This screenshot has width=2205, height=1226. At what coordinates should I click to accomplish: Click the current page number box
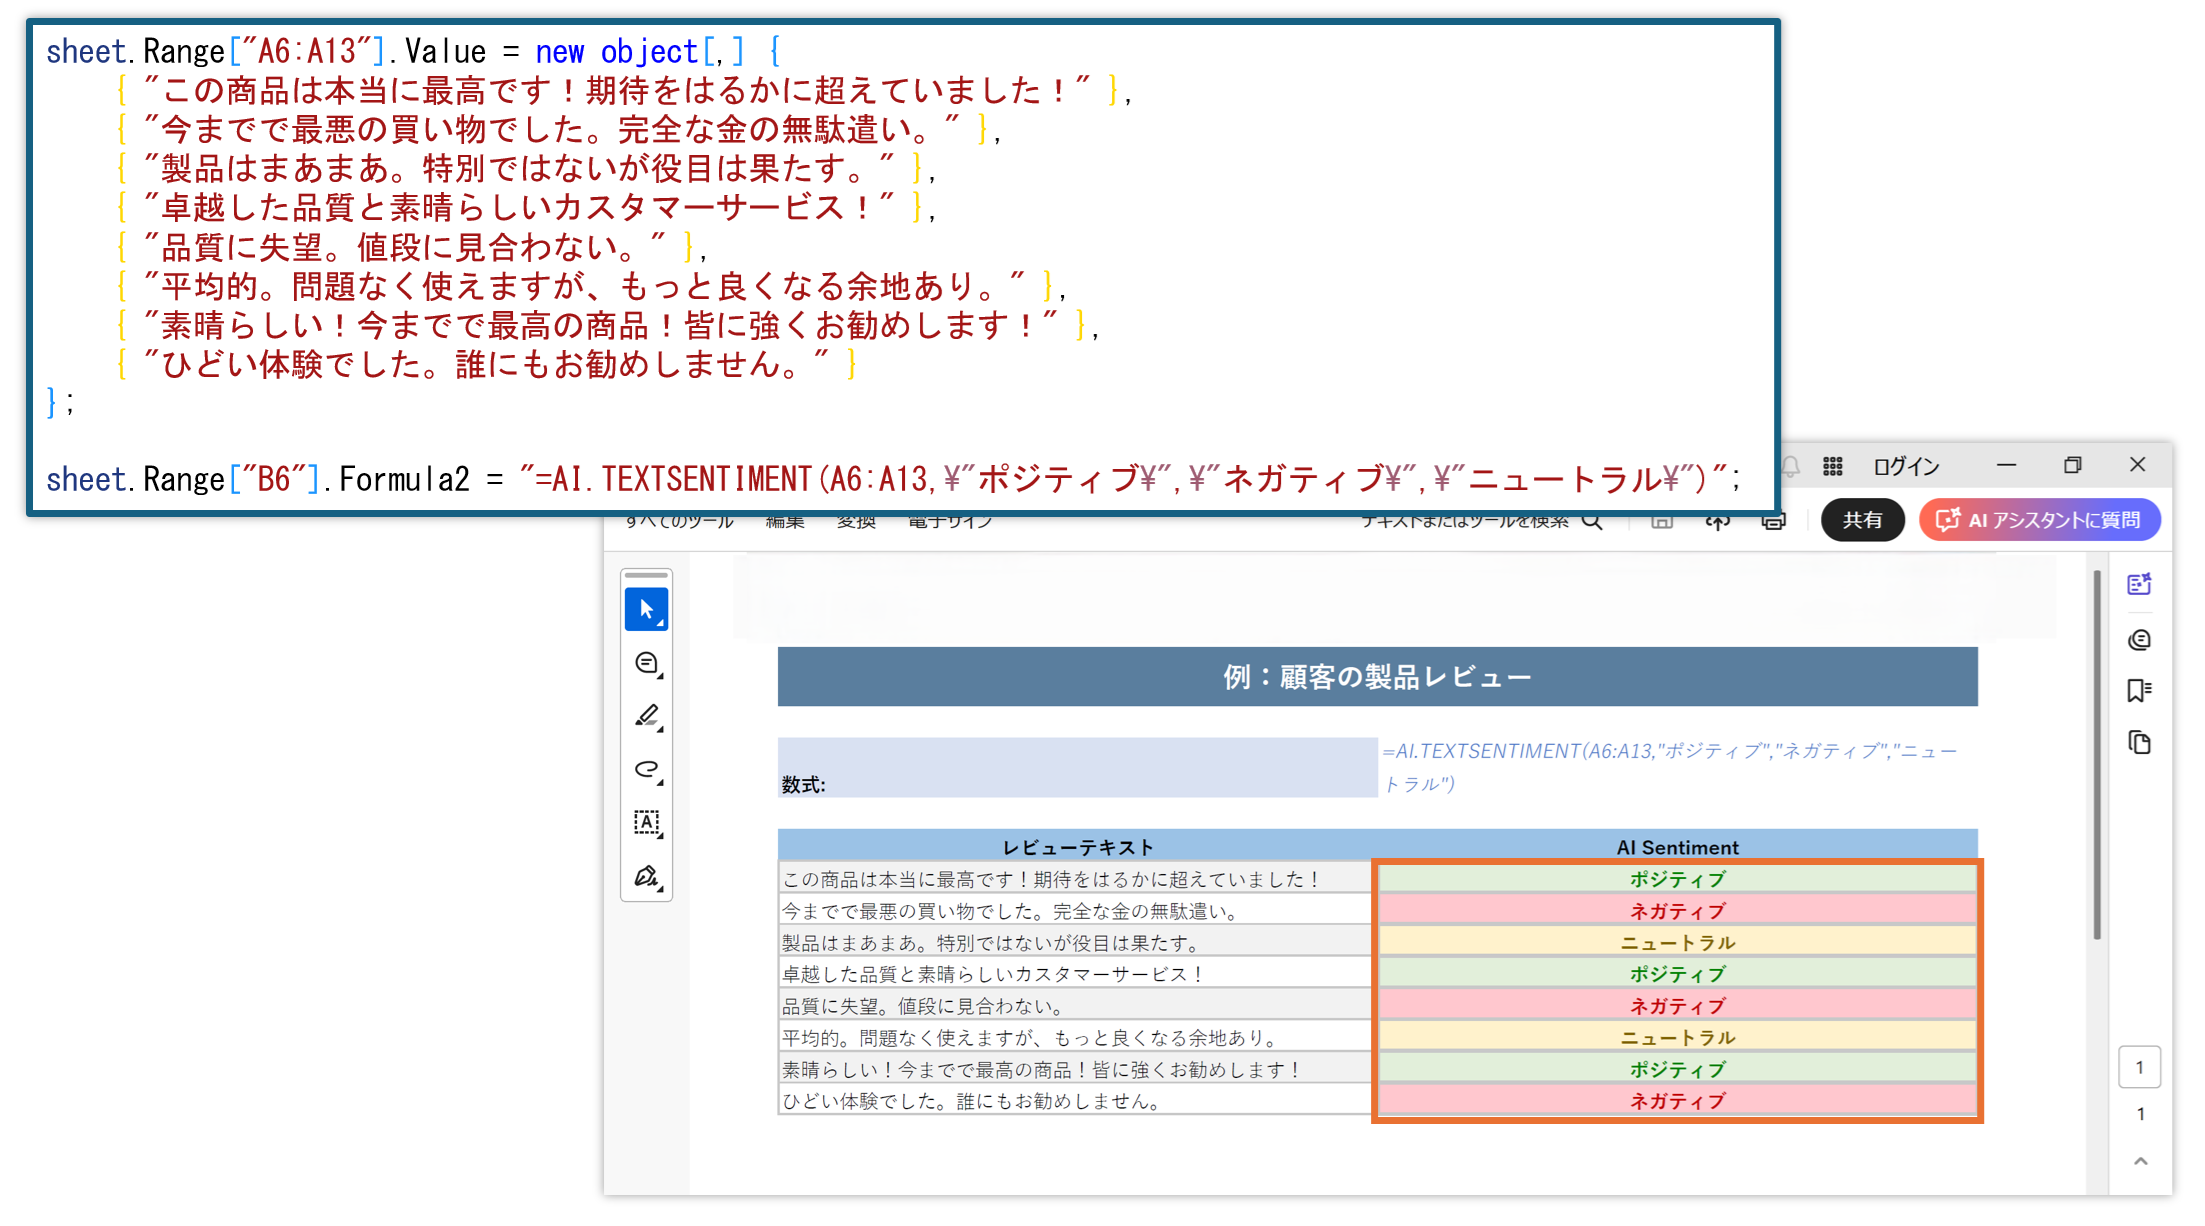(2139, 1067)
